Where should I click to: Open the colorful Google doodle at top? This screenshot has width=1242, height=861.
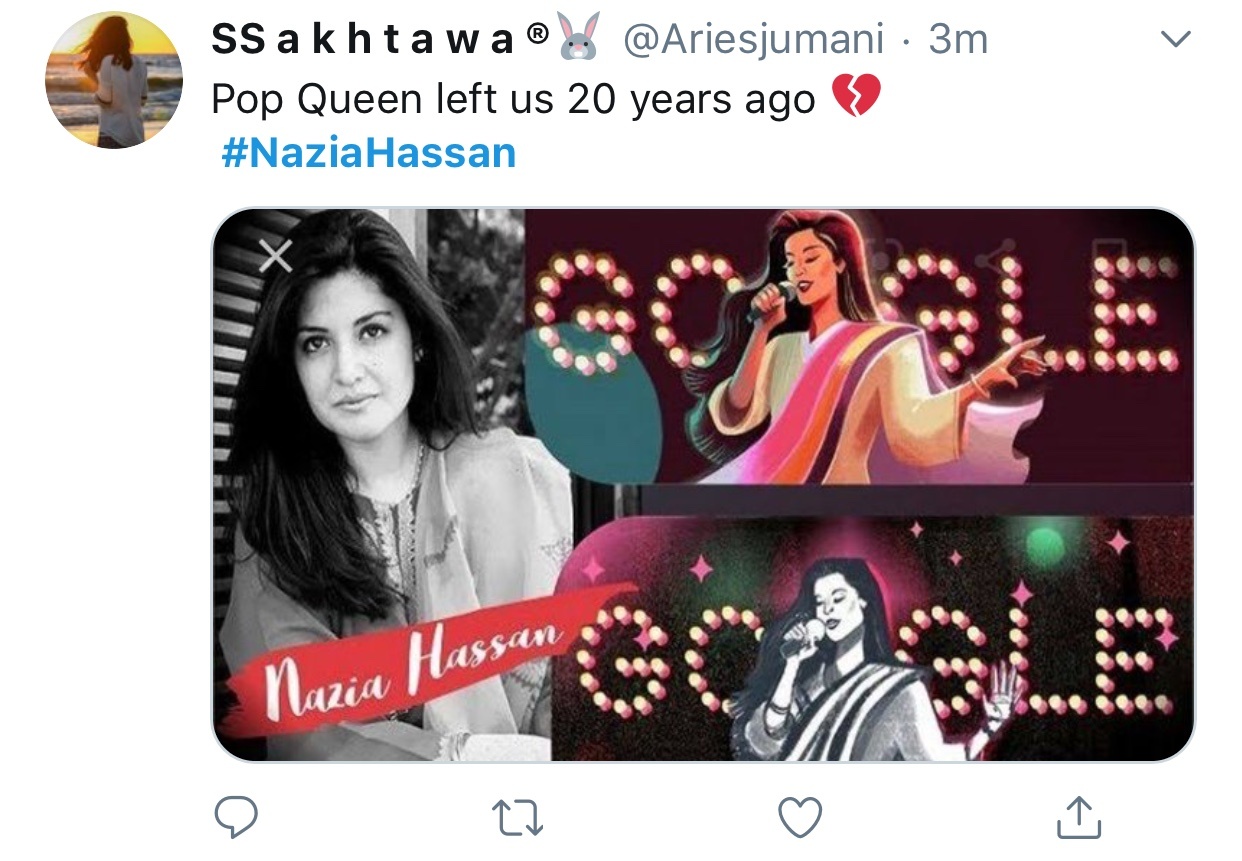pyautogui.click(x=860, y=346)
